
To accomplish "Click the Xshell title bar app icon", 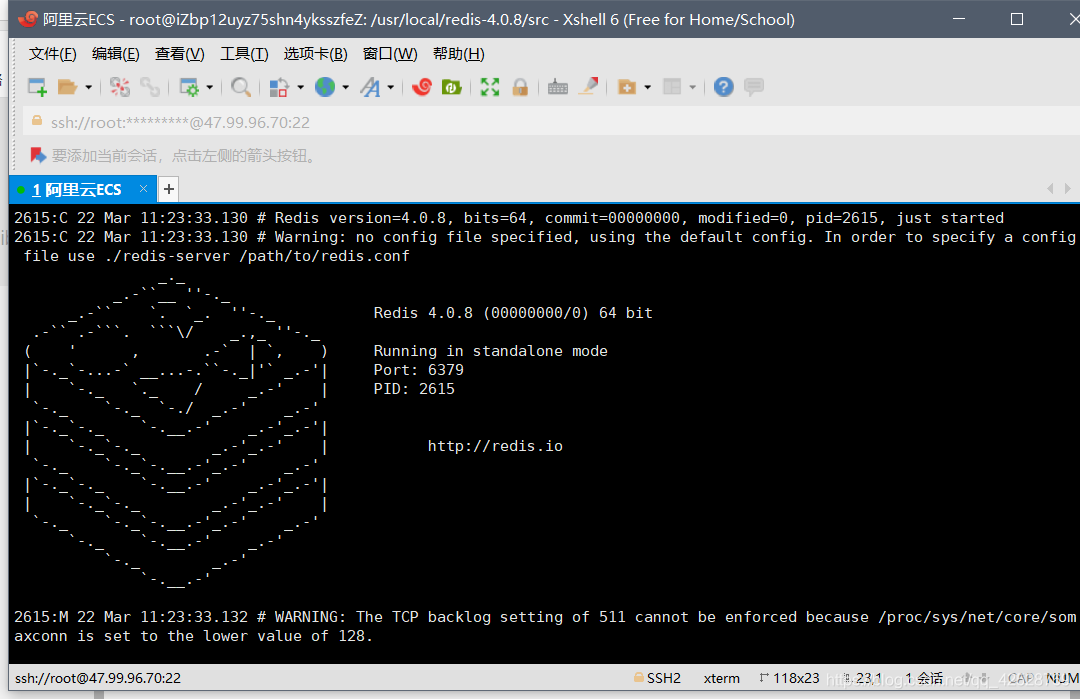I will [x=28, y=19].
